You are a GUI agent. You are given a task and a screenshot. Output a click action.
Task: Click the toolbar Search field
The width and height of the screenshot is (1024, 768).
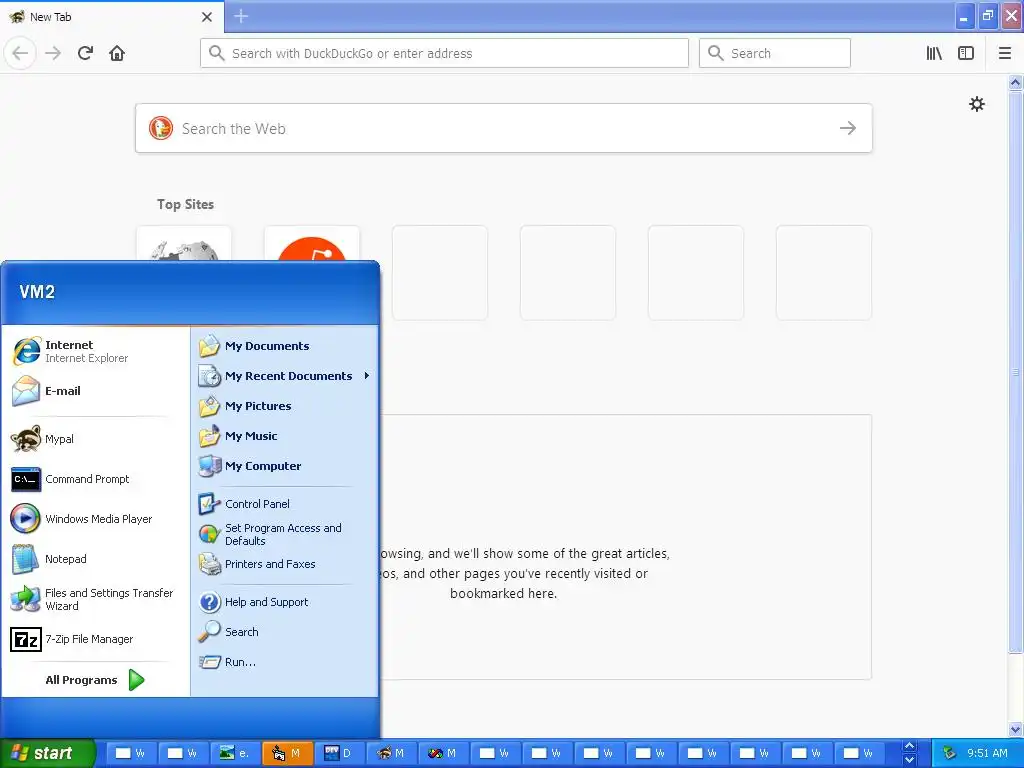click(775, 53)
